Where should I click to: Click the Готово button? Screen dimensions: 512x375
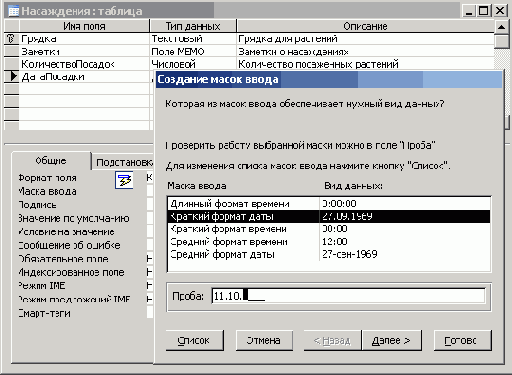(463, 340)
